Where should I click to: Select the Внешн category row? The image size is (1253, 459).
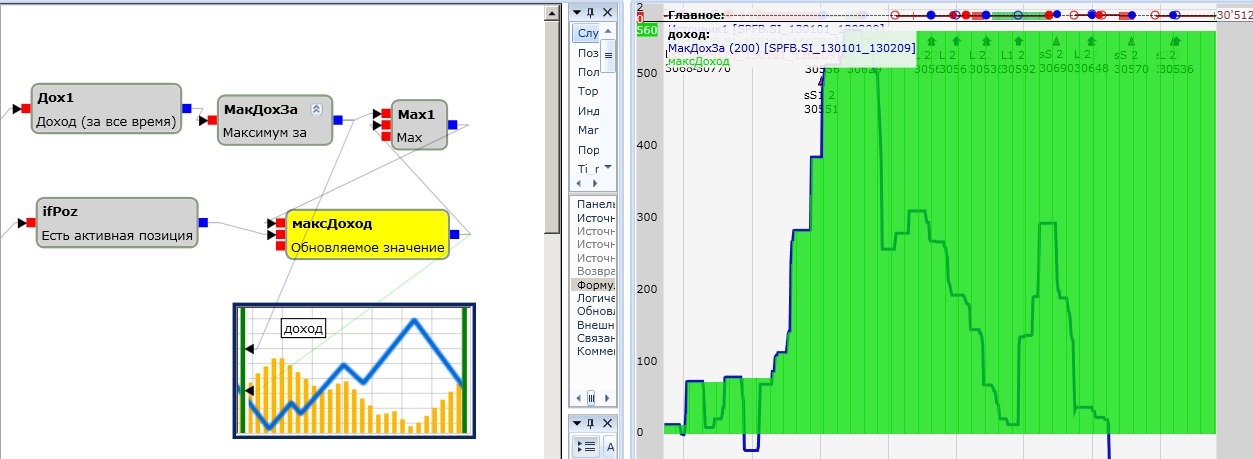pyautogui.click(x=595, y=325)
